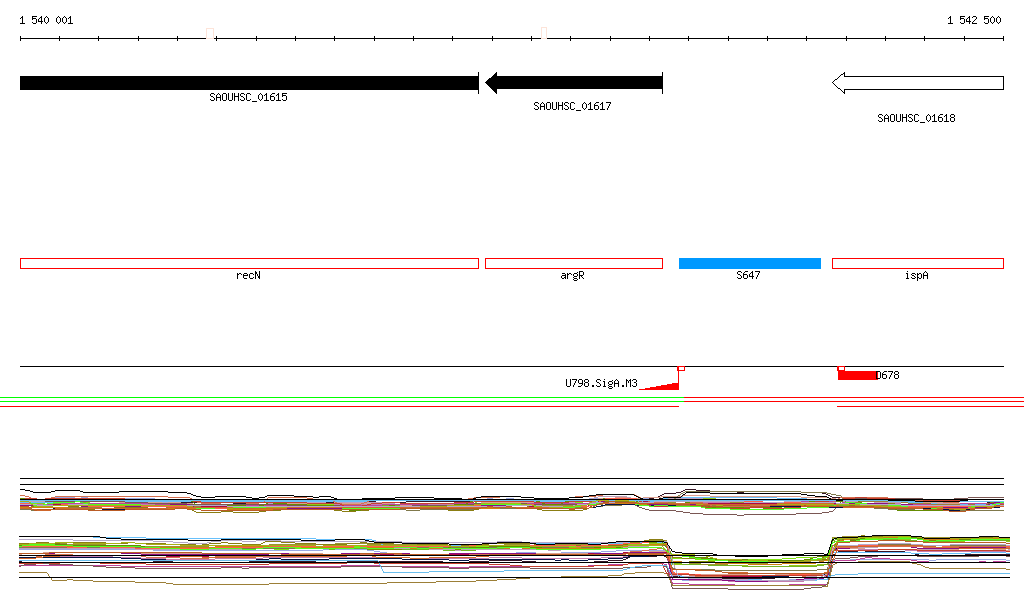This screenshot has height=611, width=1024.
Task: Click the solid red D678 bar
Action: (x=856, y=375)
